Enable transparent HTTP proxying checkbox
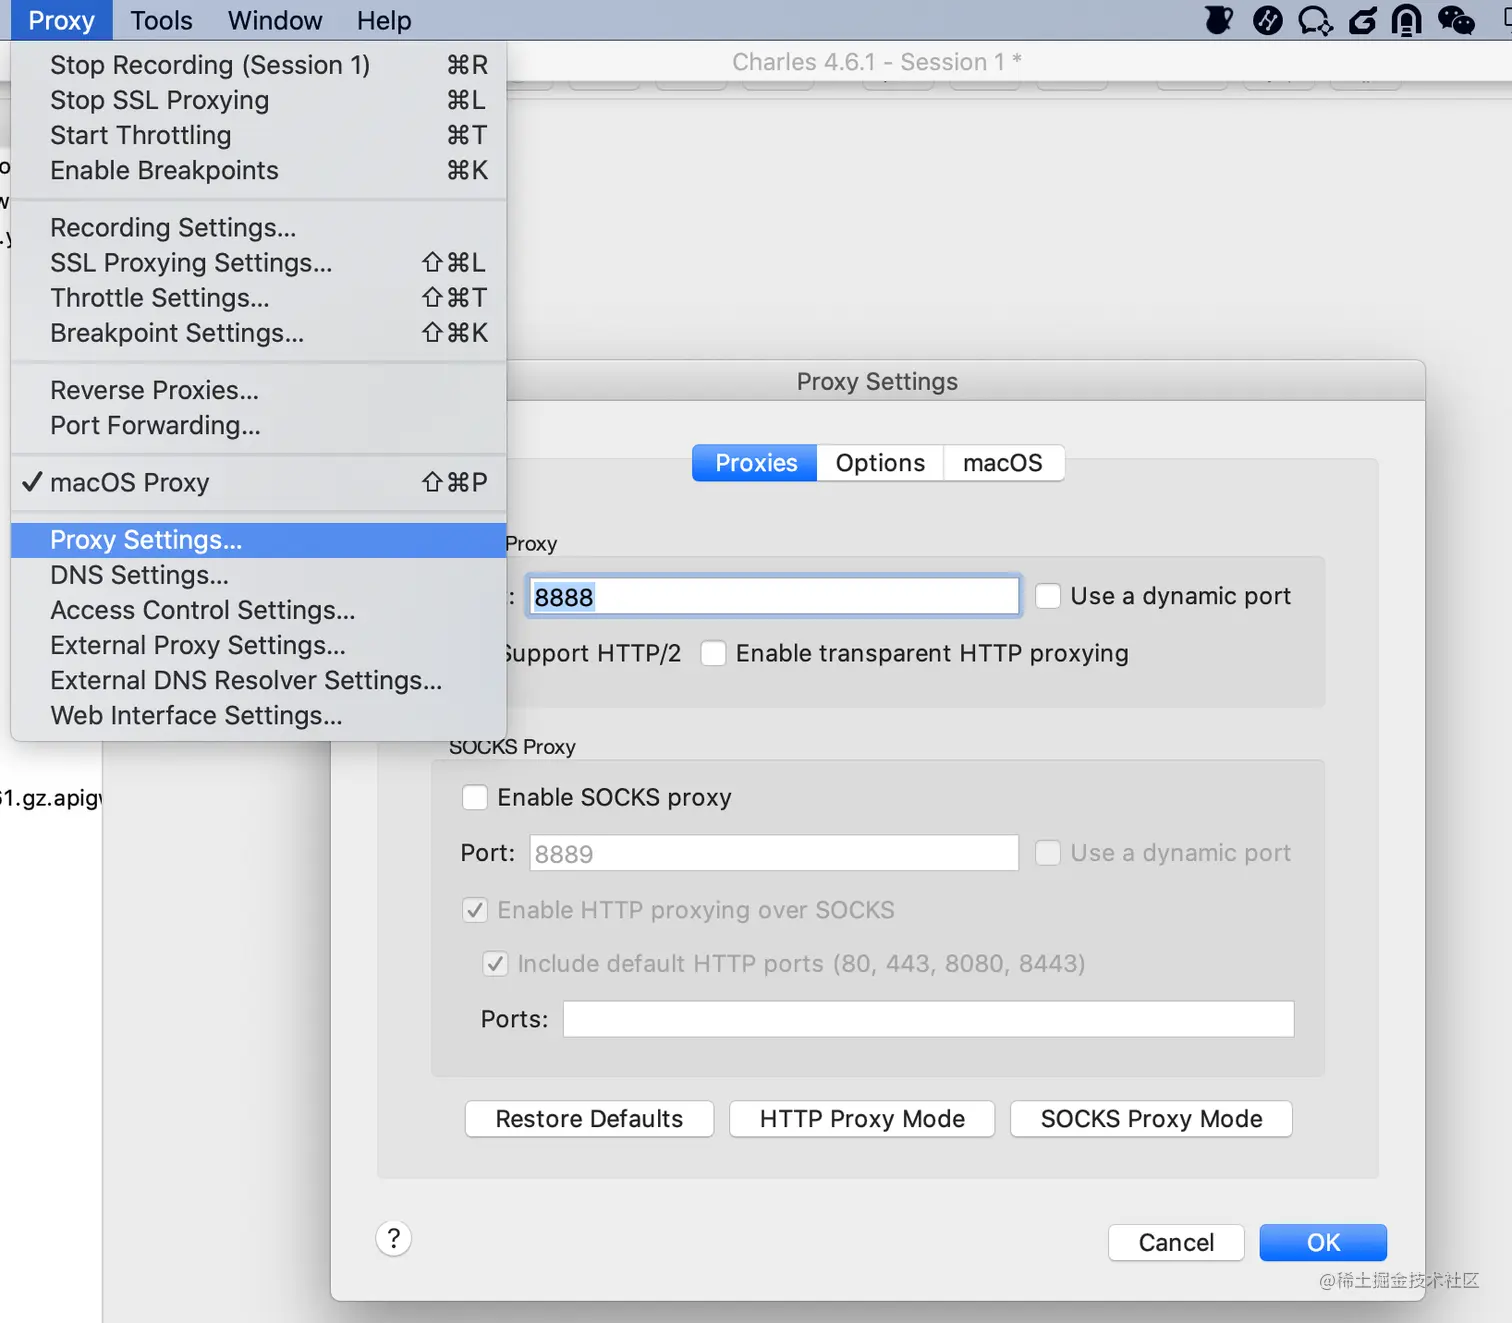1512x1323 pixels. tap(713, 653)
